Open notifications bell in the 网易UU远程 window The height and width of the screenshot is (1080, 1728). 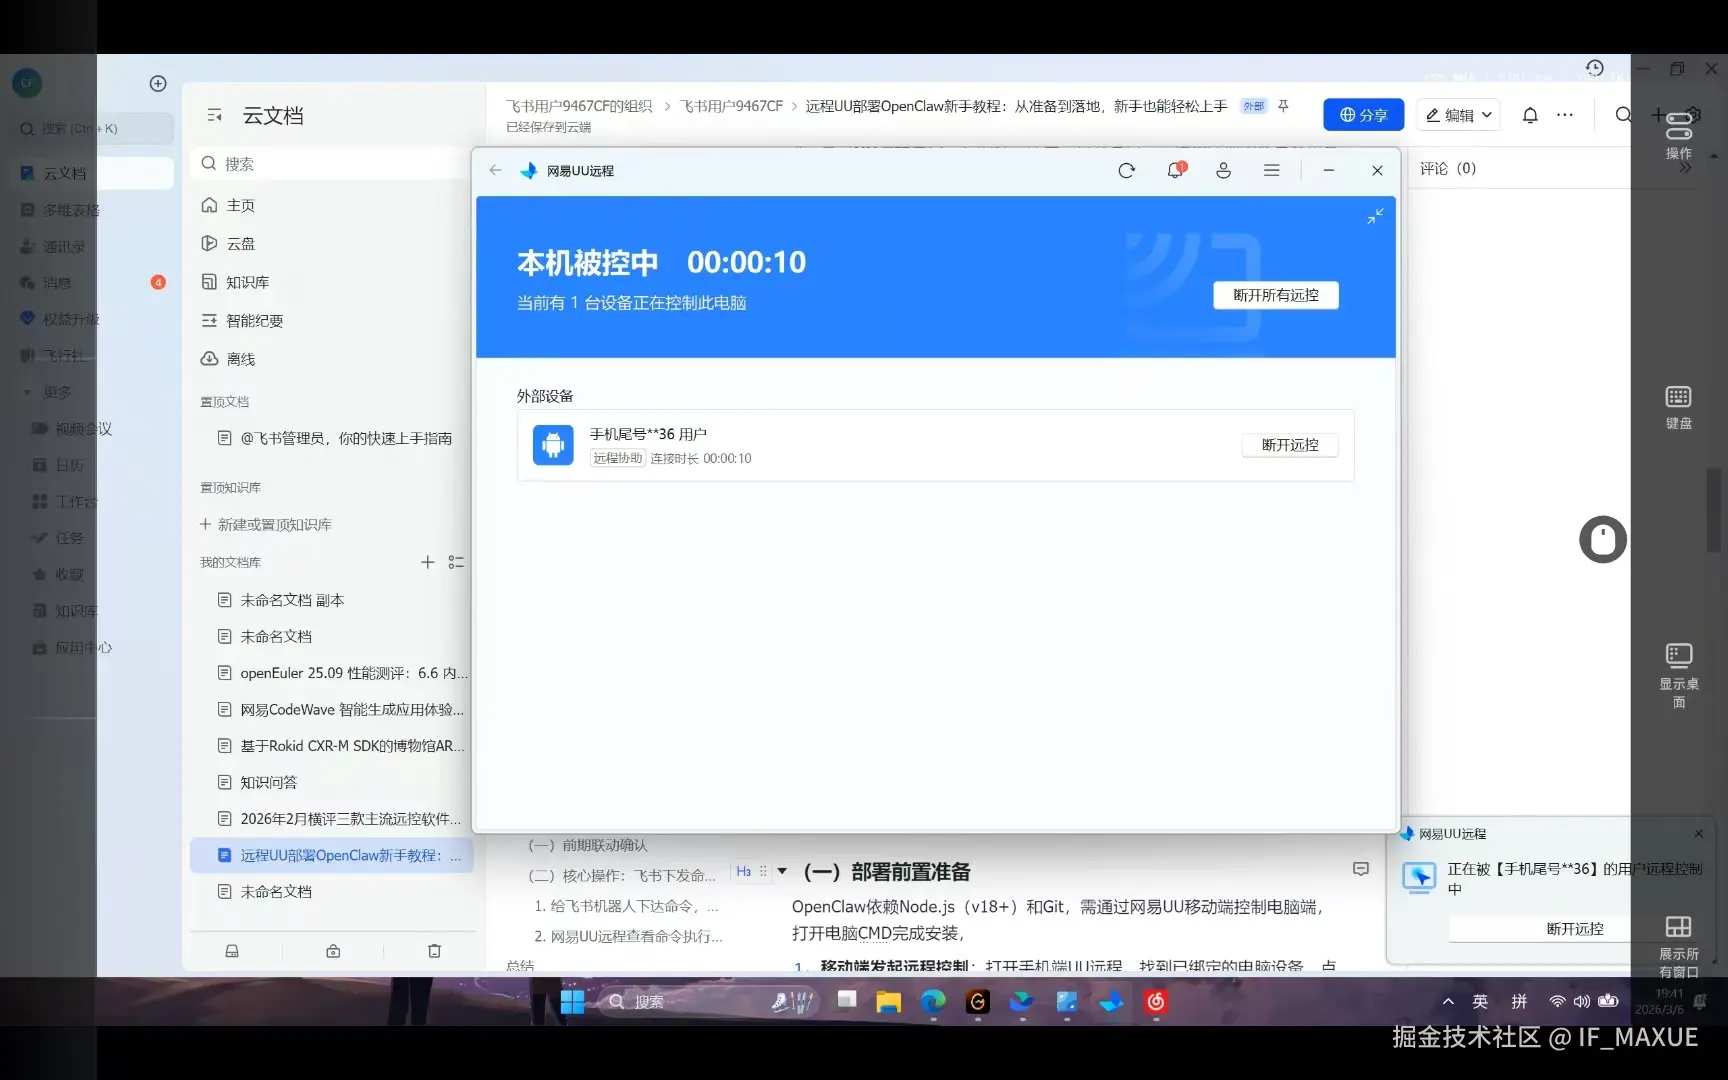1175,171
